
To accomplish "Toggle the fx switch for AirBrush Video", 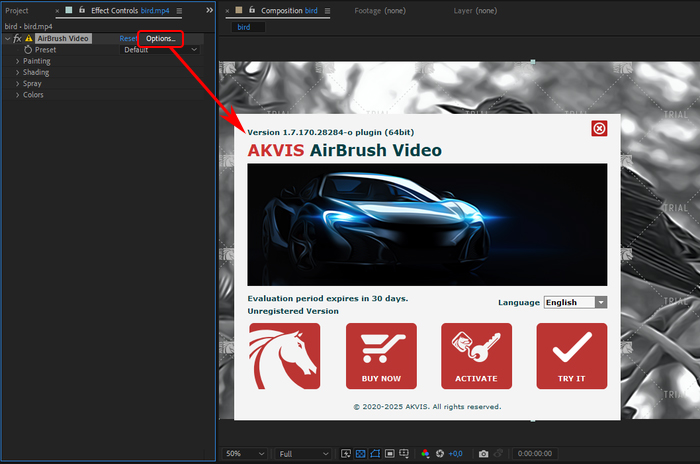I will (17, 38).
